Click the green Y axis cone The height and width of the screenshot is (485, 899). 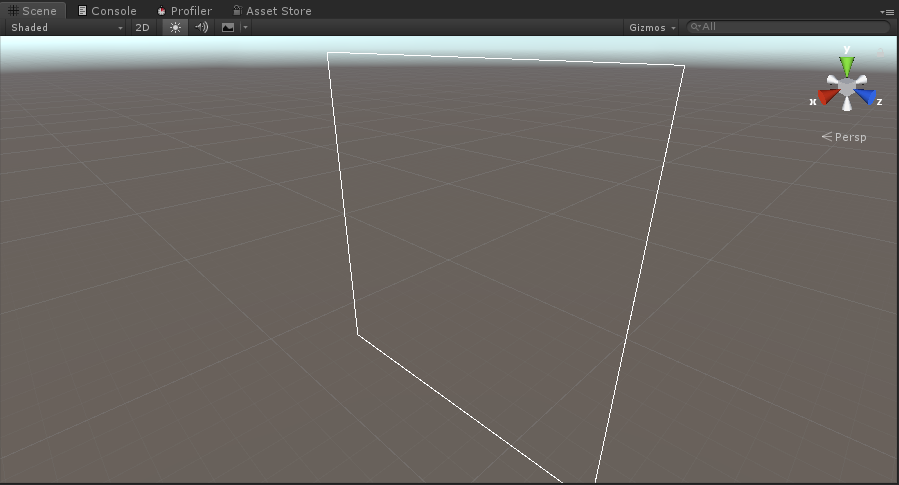point(847,65)
